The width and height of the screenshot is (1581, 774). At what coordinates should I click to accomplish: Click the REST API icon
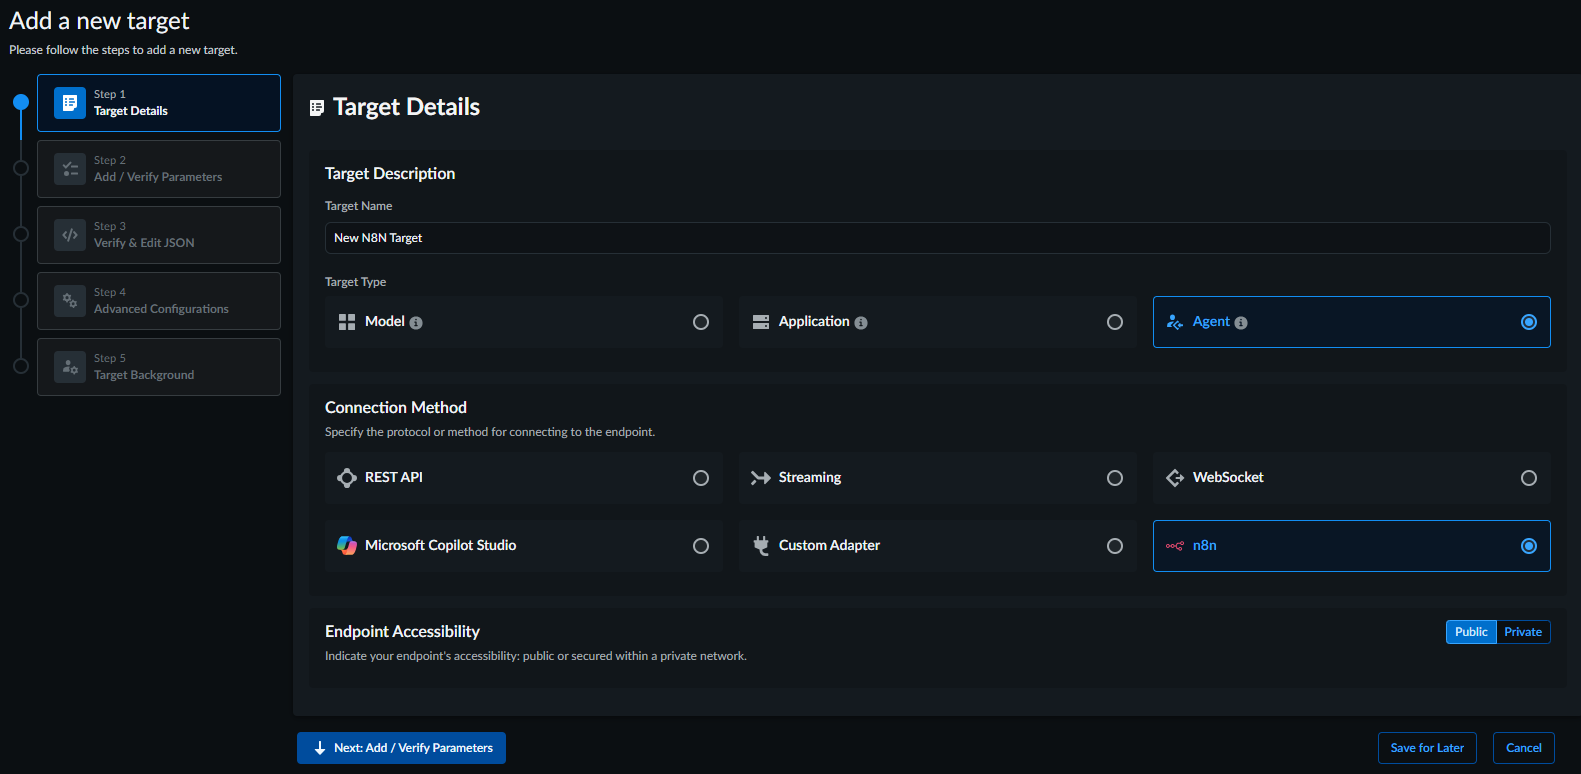tap(347, 478)
